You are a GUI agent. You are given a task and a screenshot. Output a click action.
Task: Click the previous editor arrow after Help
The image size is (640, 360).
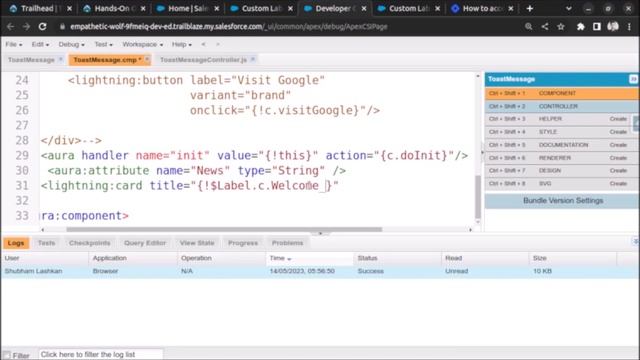(x=203, y=44)
